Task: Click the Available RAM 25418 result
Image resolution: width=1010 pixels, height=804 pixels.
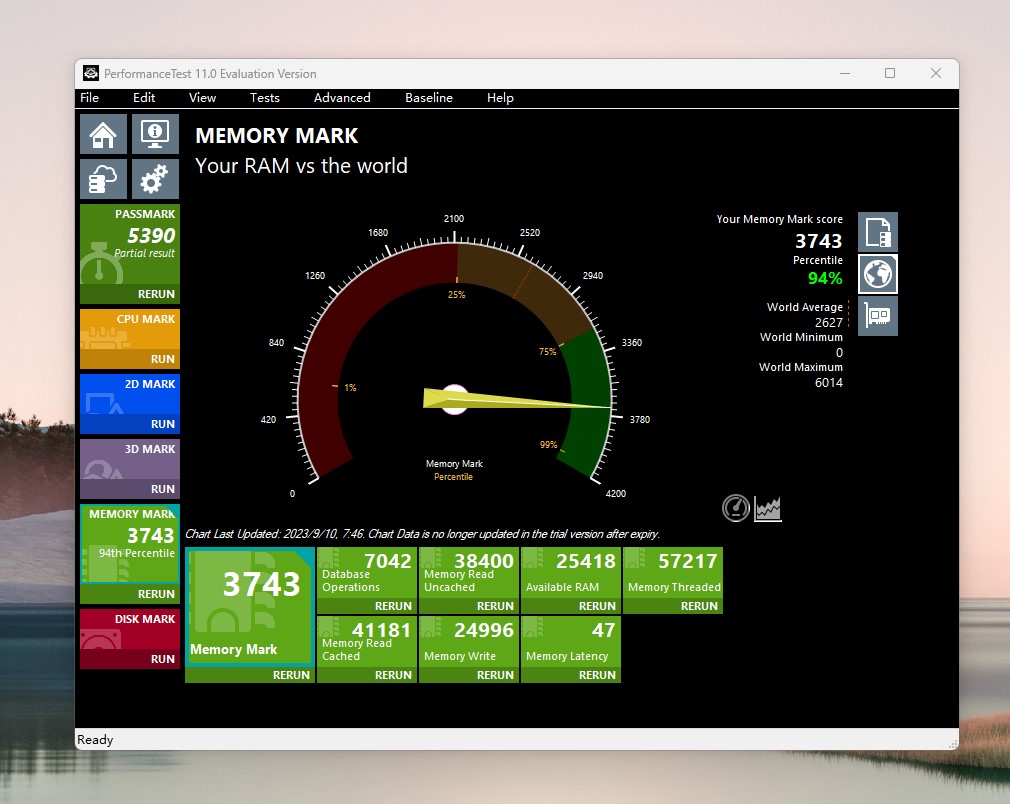Action: tap(571, 573)
